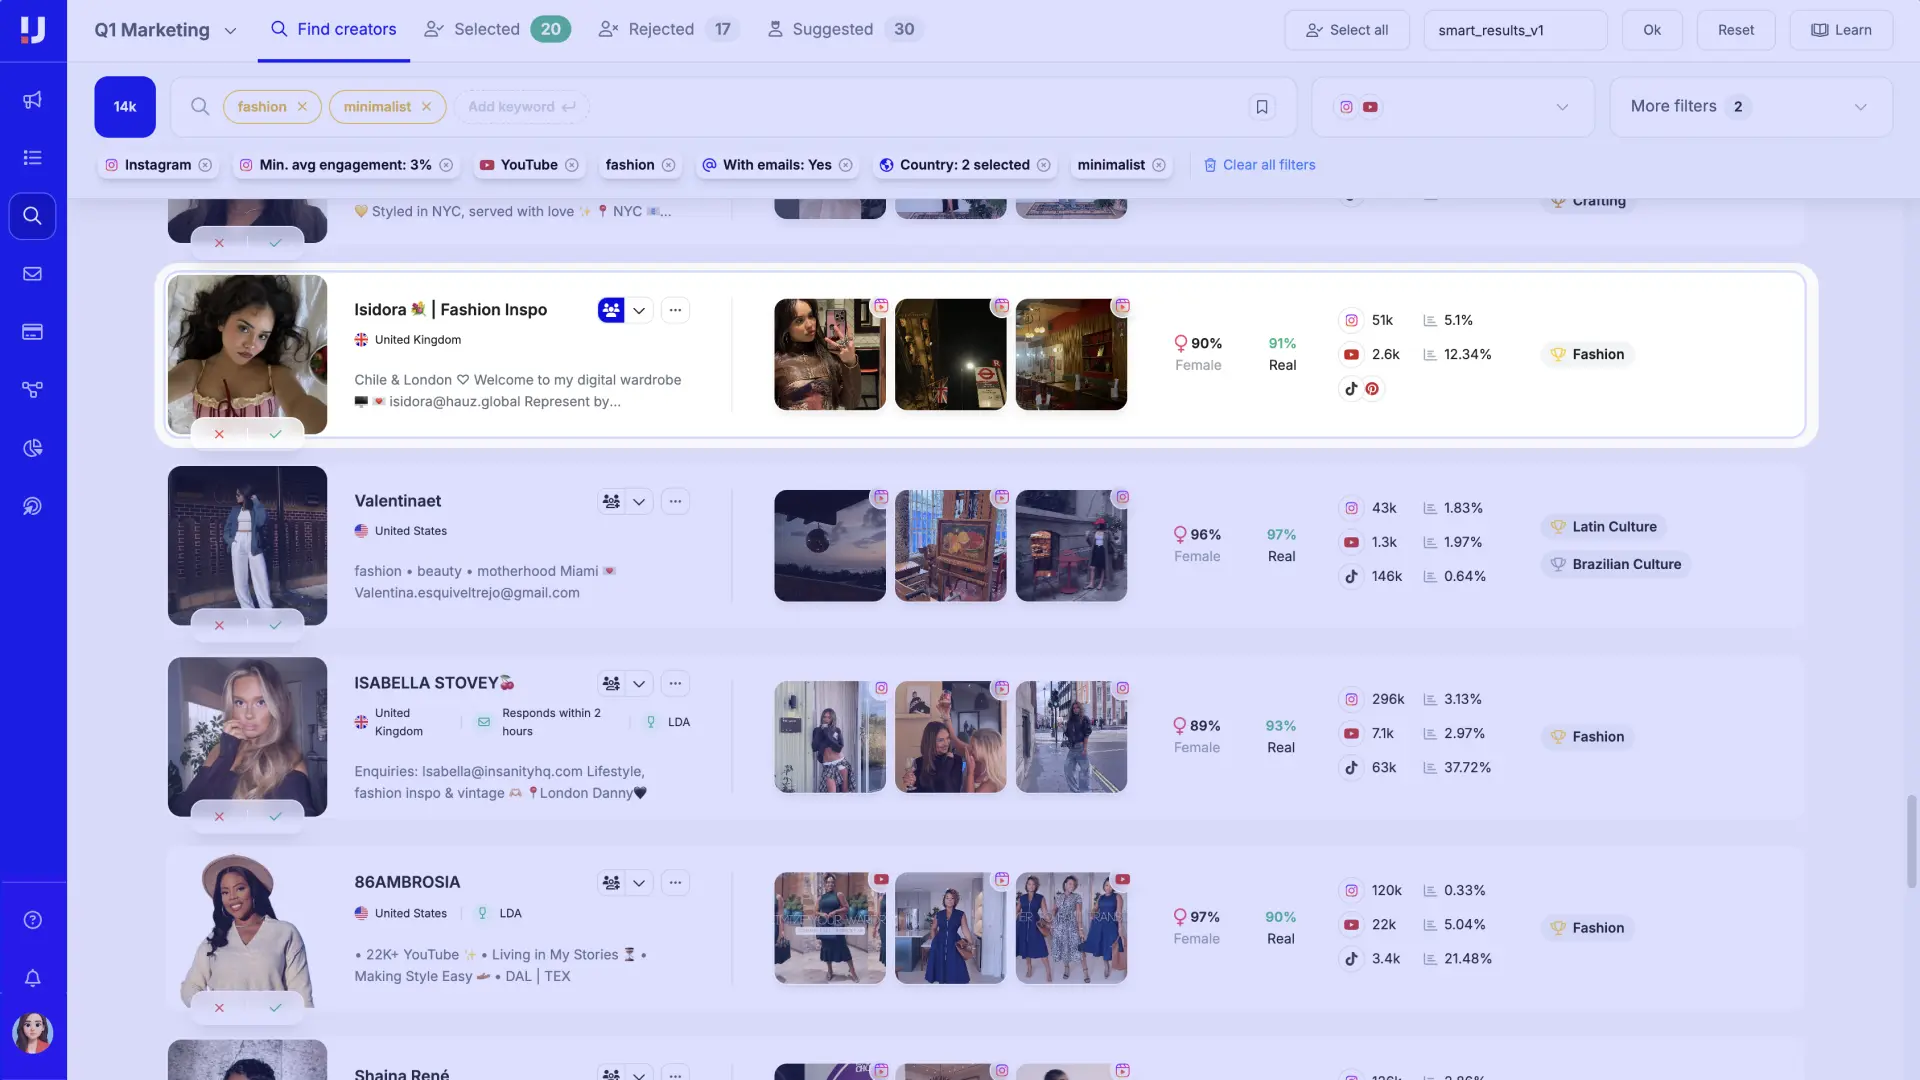This screenshot has width=1920, height=1080.
Task: Click the vertical scrollbar thumb
Action: [1911, 841]
